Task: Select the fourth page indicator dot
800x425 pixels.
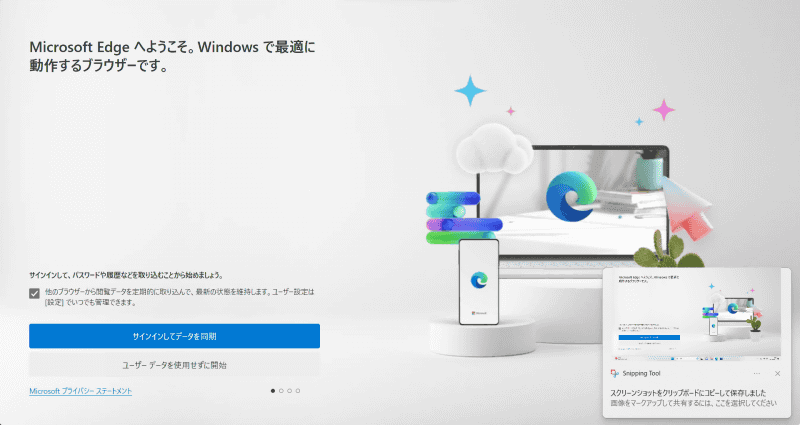Action: pyautogui.click(x=298, y=391)
